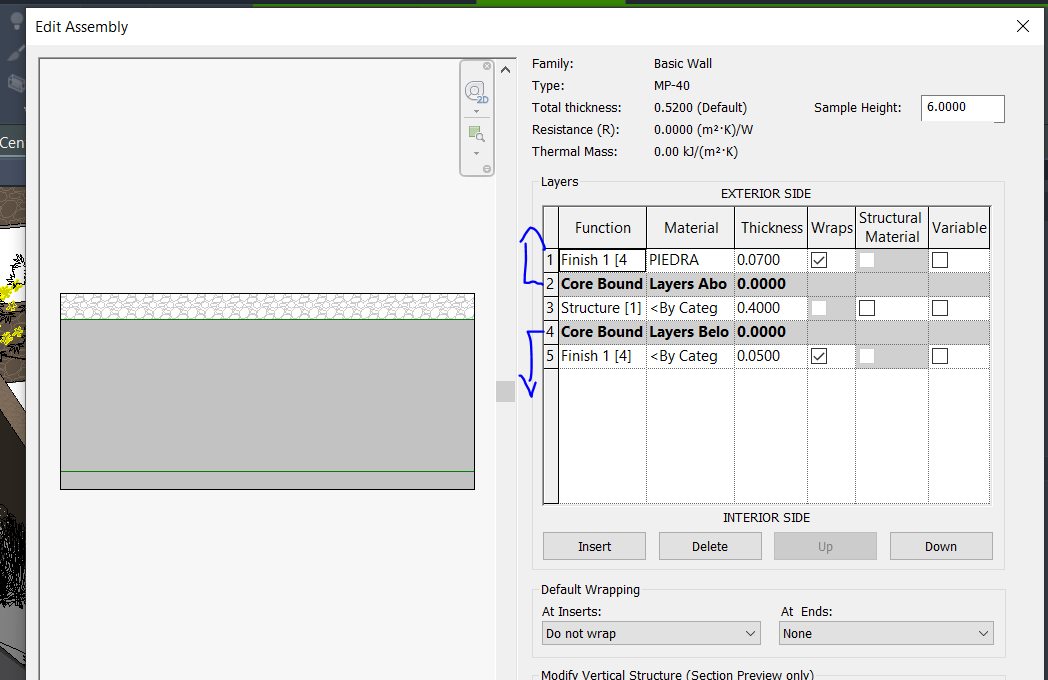Expand zoom tool options arrow on navigation bar
Screen dimensions: 1048x680
pos(477,154)
